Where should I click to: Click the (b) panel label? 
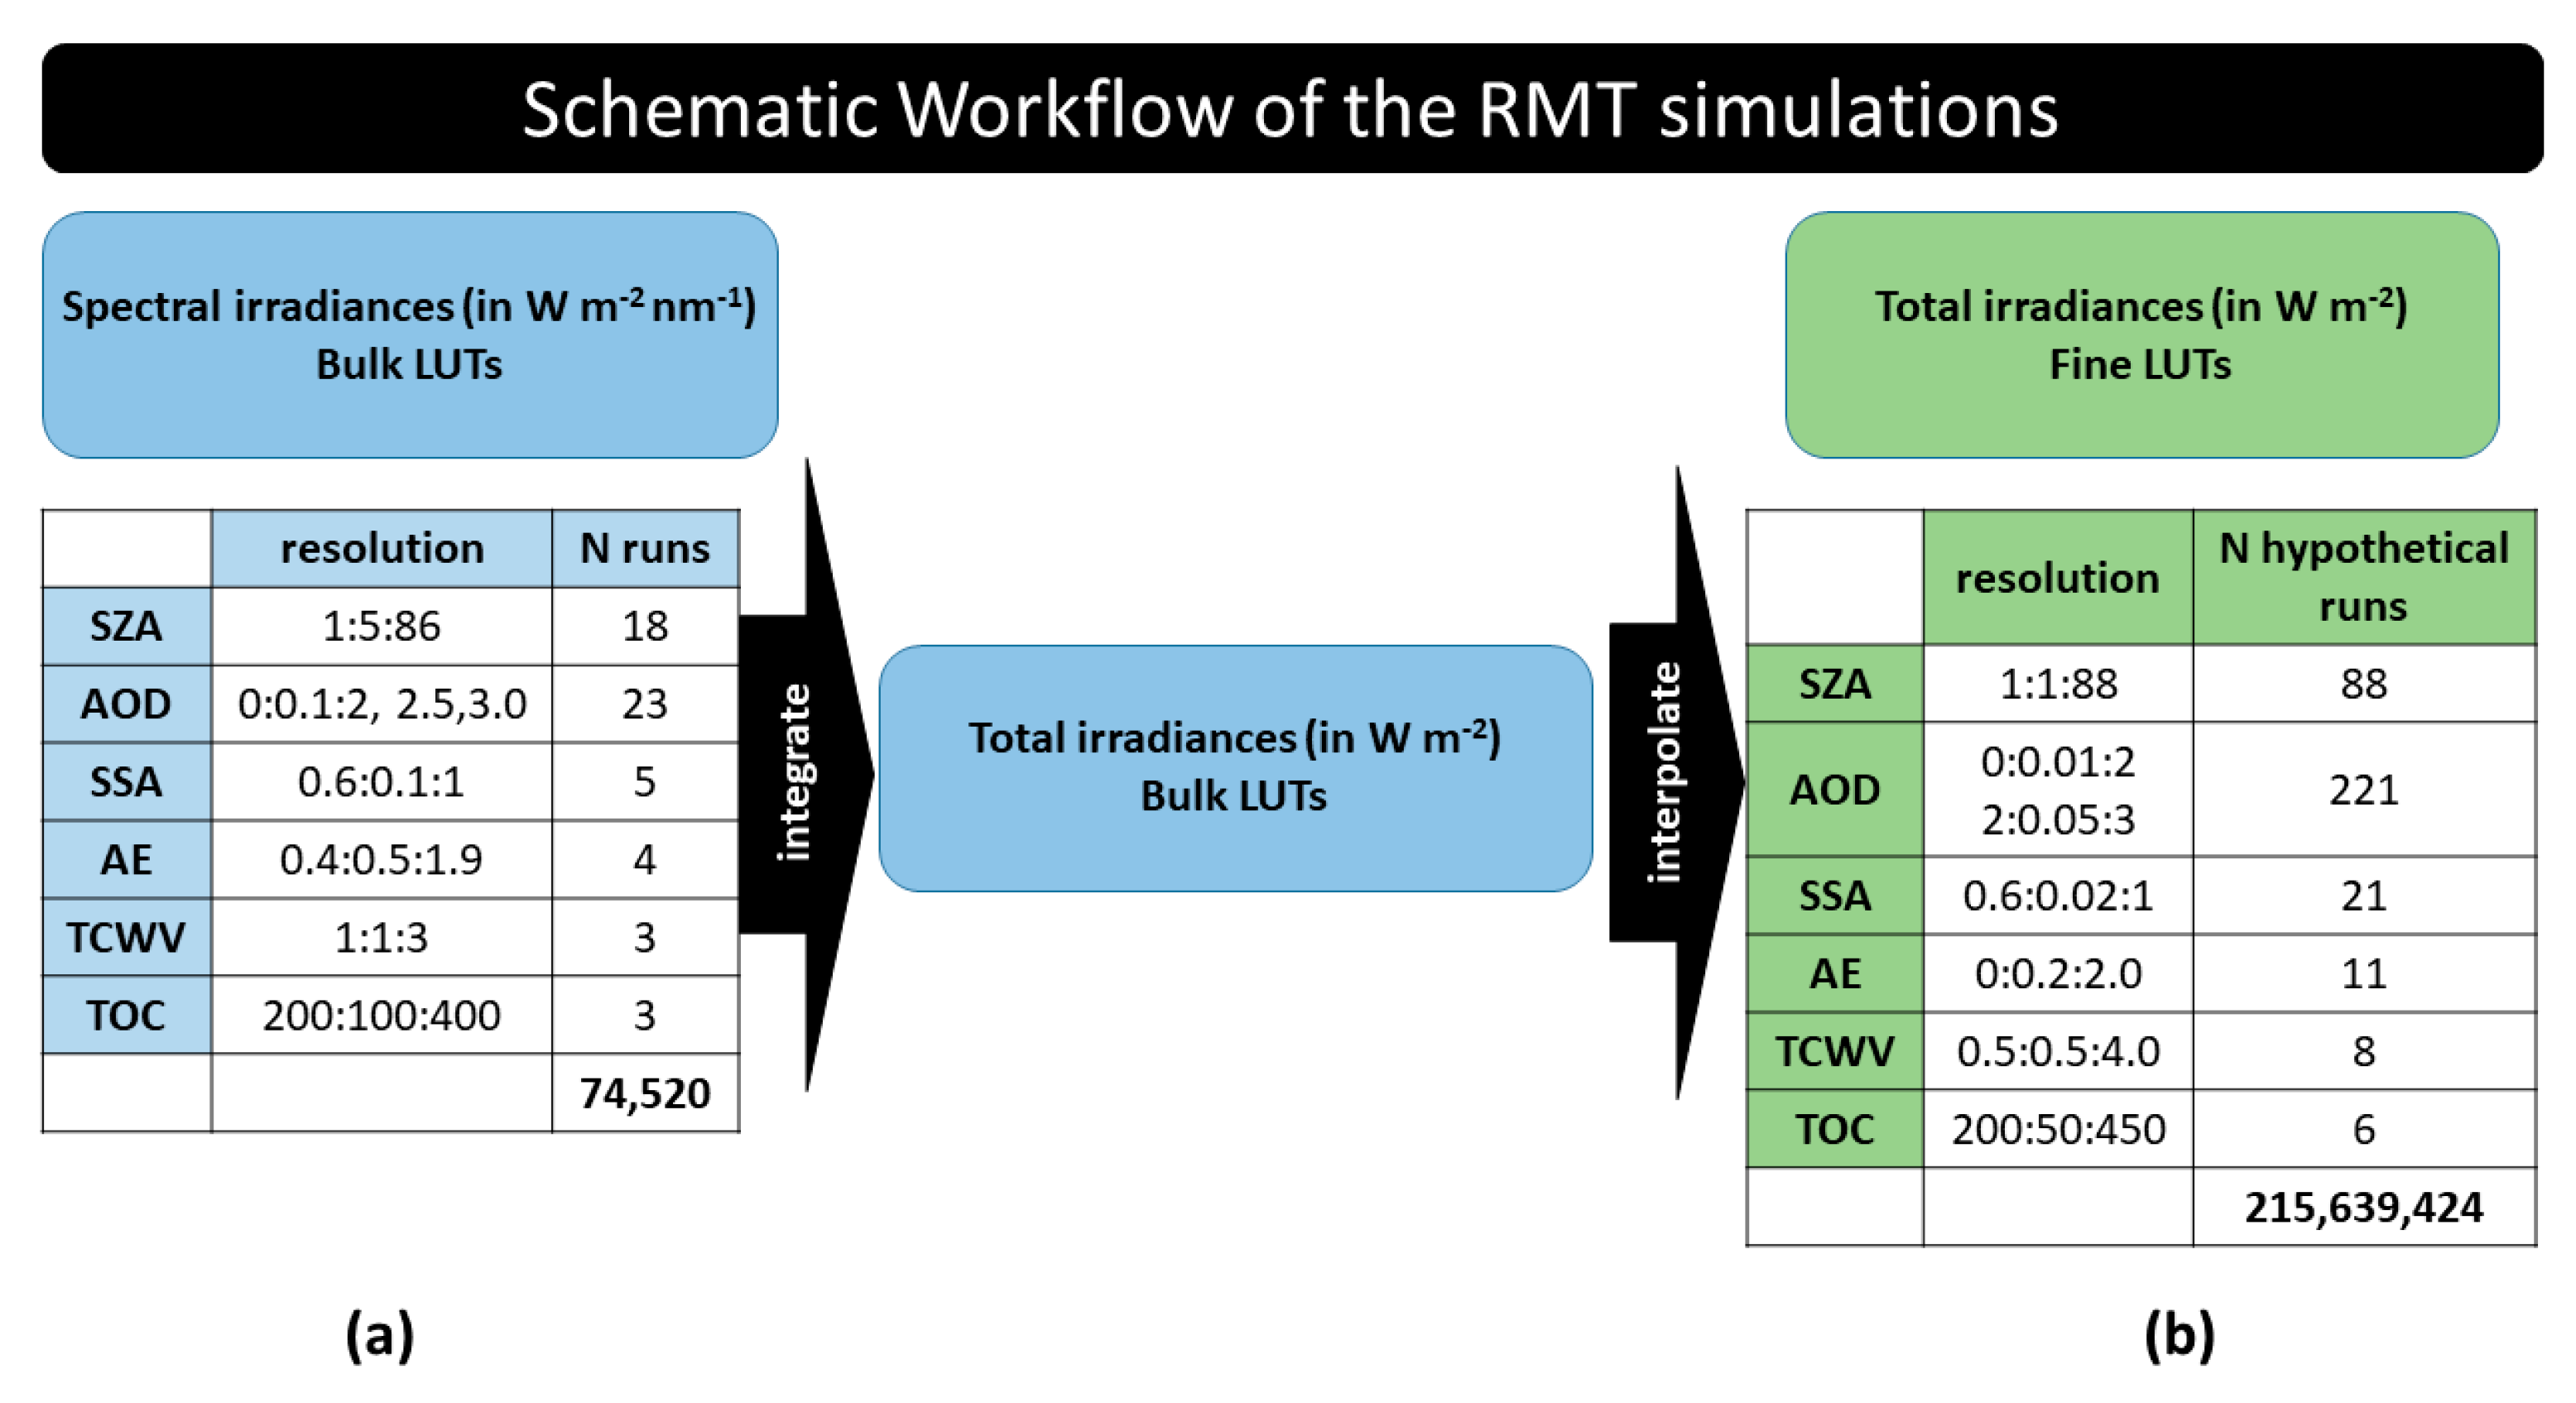tap(2179, 1335)
